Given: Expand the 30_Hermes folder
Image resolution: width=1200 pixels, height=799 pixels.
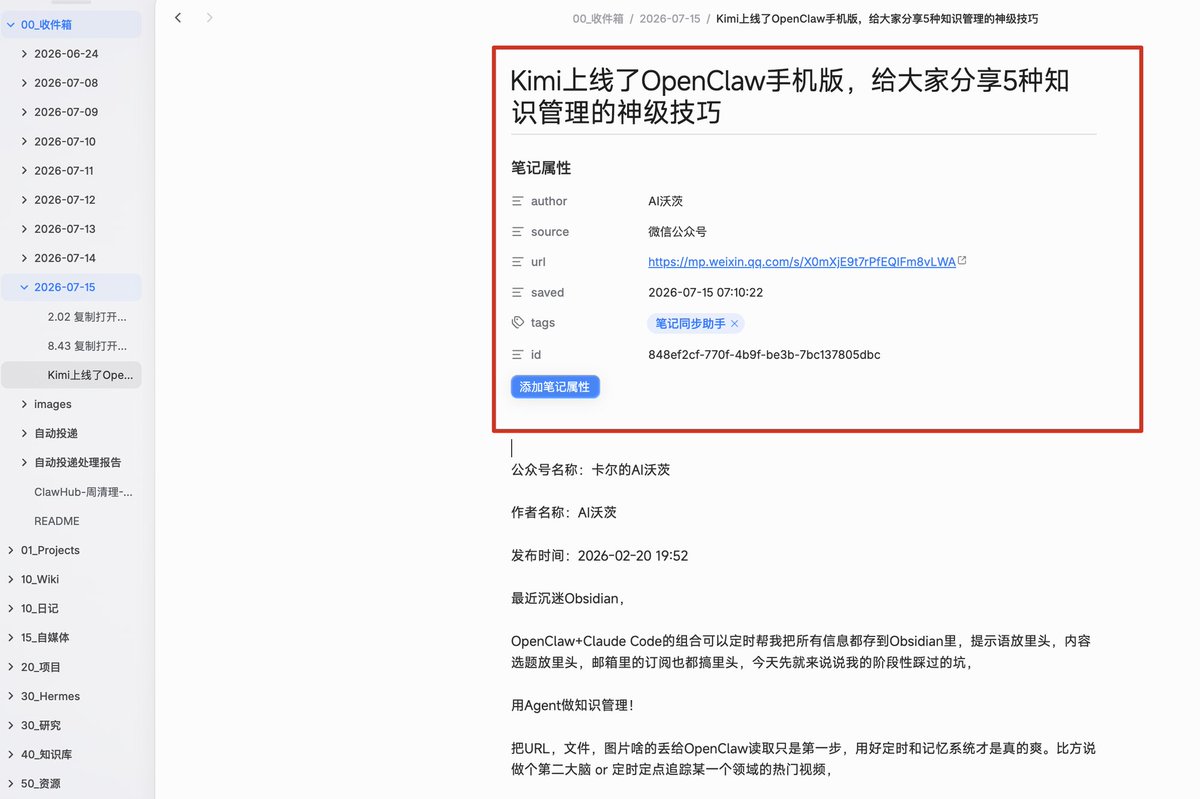Looking at the screenshot, I should tap(10, 696).
